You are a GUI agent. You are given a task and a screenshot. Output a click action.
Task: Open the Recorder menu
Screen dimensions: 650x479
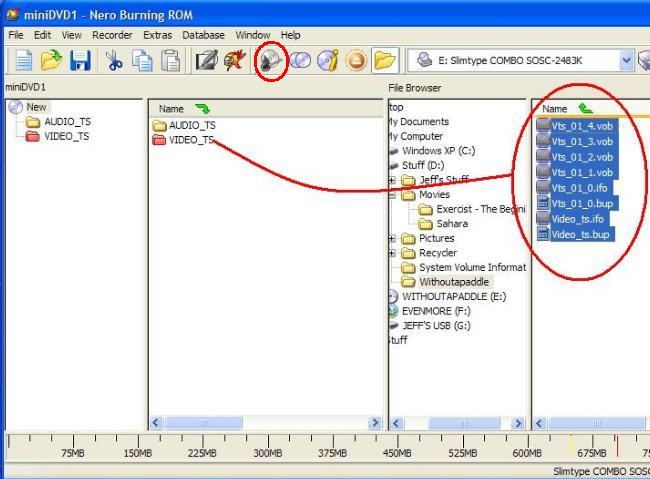click(x=112, y=35)
